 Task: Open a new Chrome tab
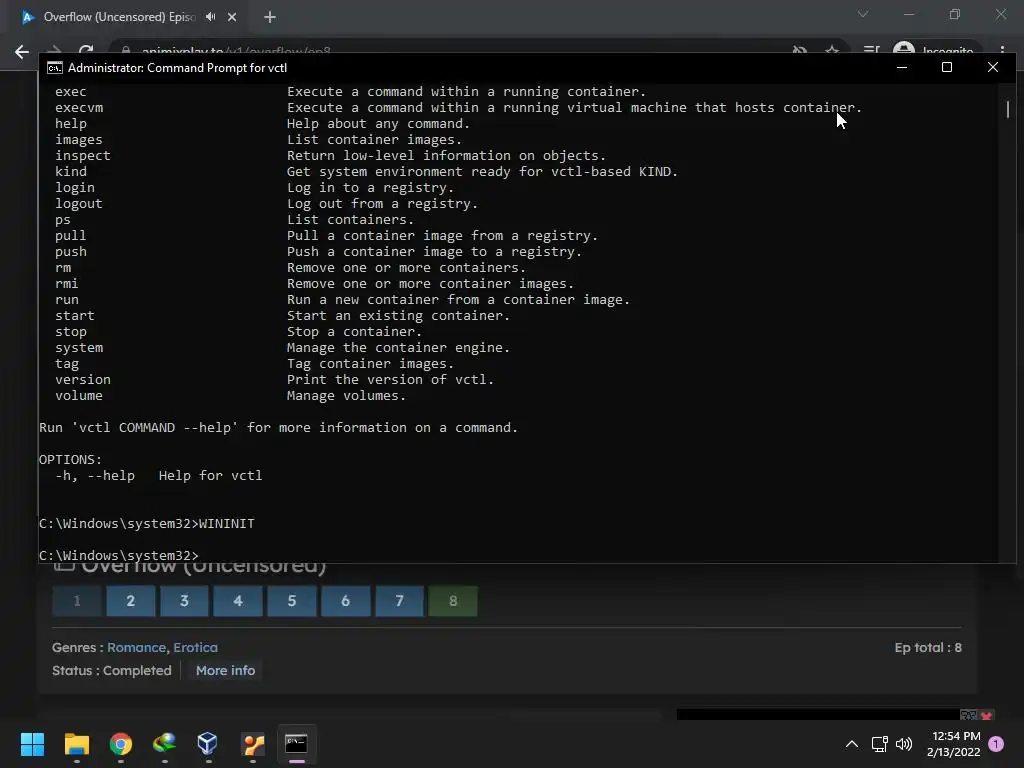pyautogui.click(x=270, y=17)
